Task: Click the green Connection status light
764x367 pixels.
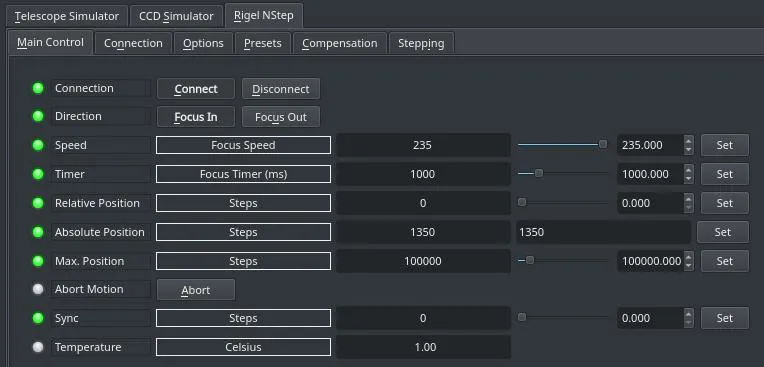Action: coord(38,88)
